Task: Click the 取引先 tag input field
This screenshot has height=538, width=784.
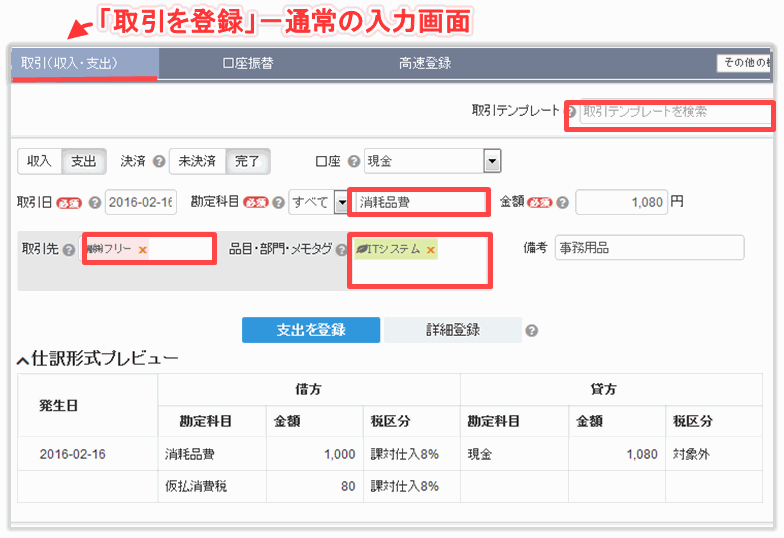Action: (x=148, y=249)
